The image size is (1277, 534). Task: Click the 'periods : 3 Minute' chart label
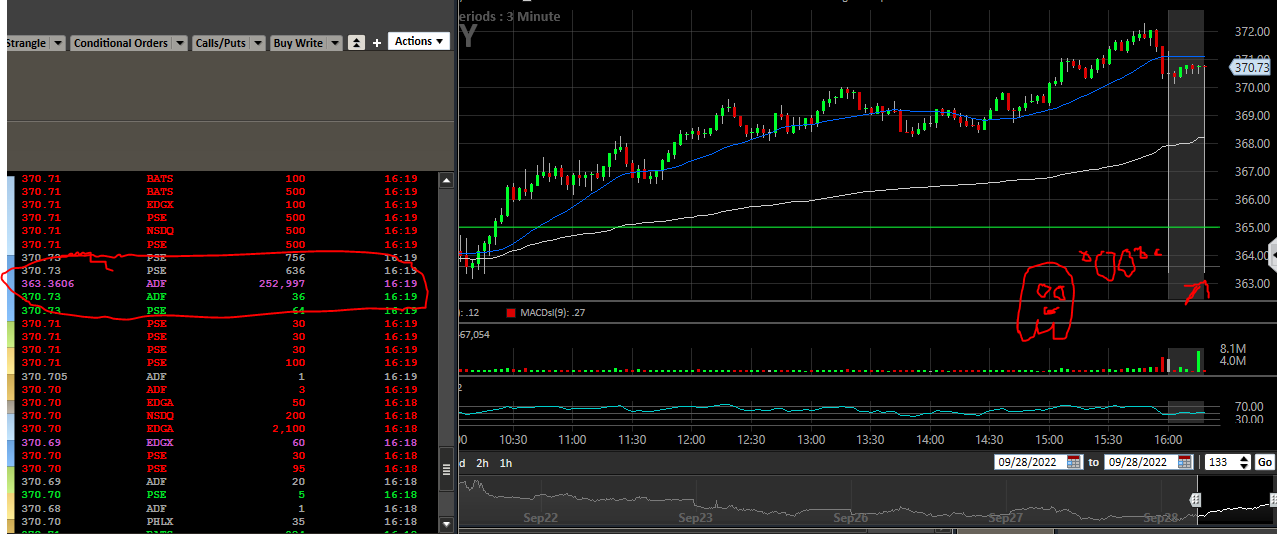tap(510, 16)
